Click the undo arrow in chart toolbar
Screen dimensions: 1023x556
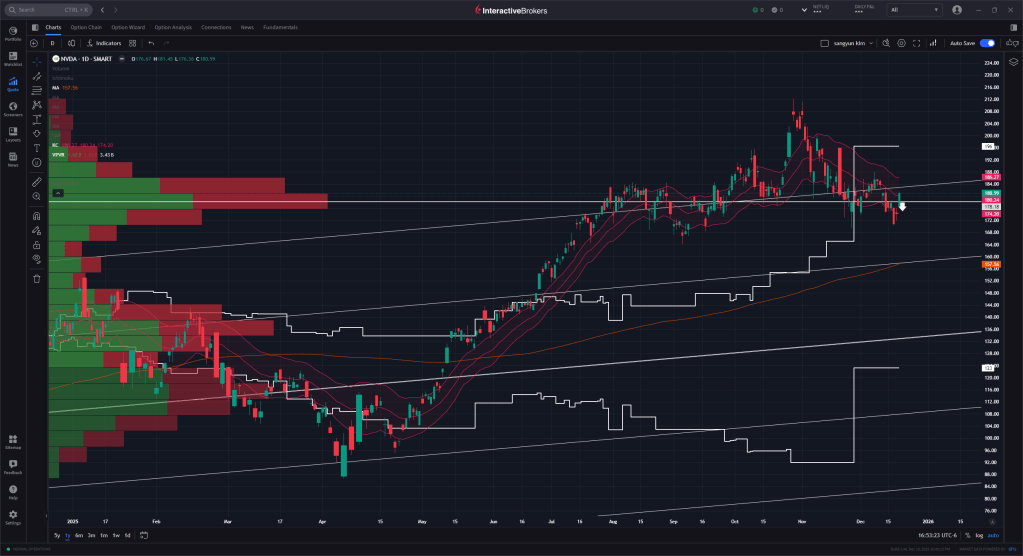point(150,44)
